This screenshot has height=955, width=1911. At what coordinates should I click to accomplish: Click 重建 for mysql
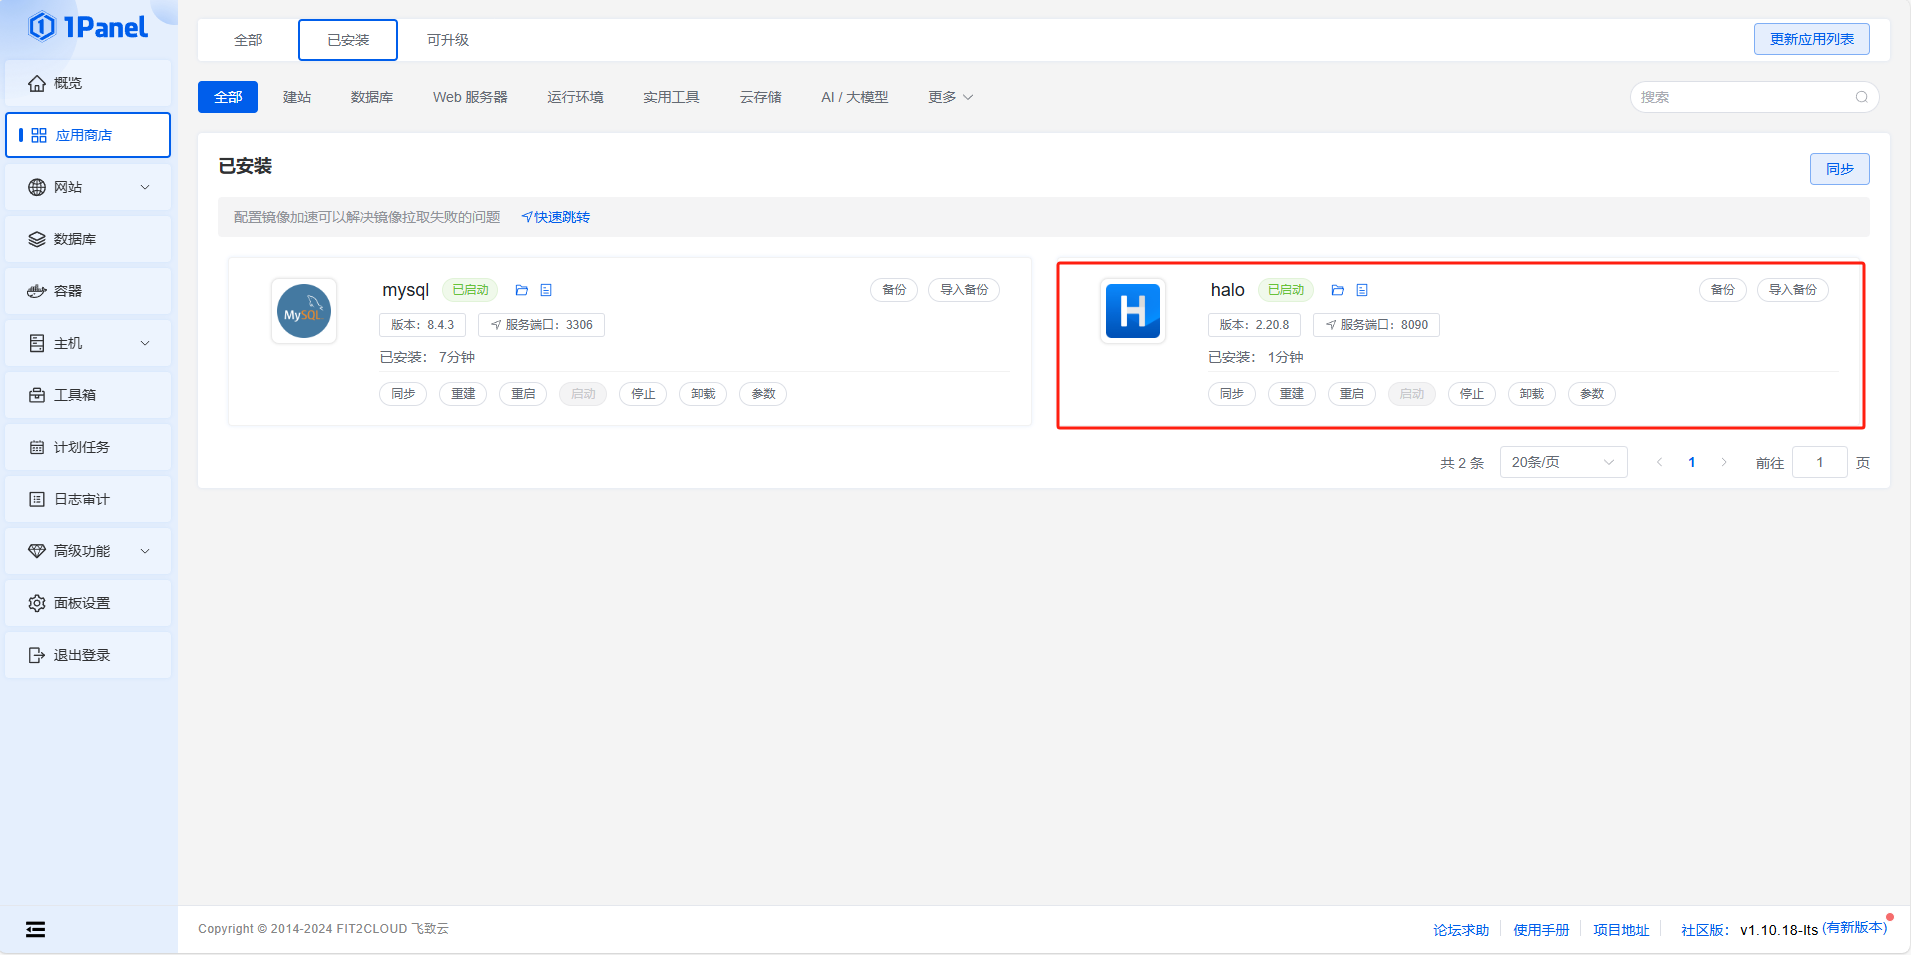click(463, 394)
